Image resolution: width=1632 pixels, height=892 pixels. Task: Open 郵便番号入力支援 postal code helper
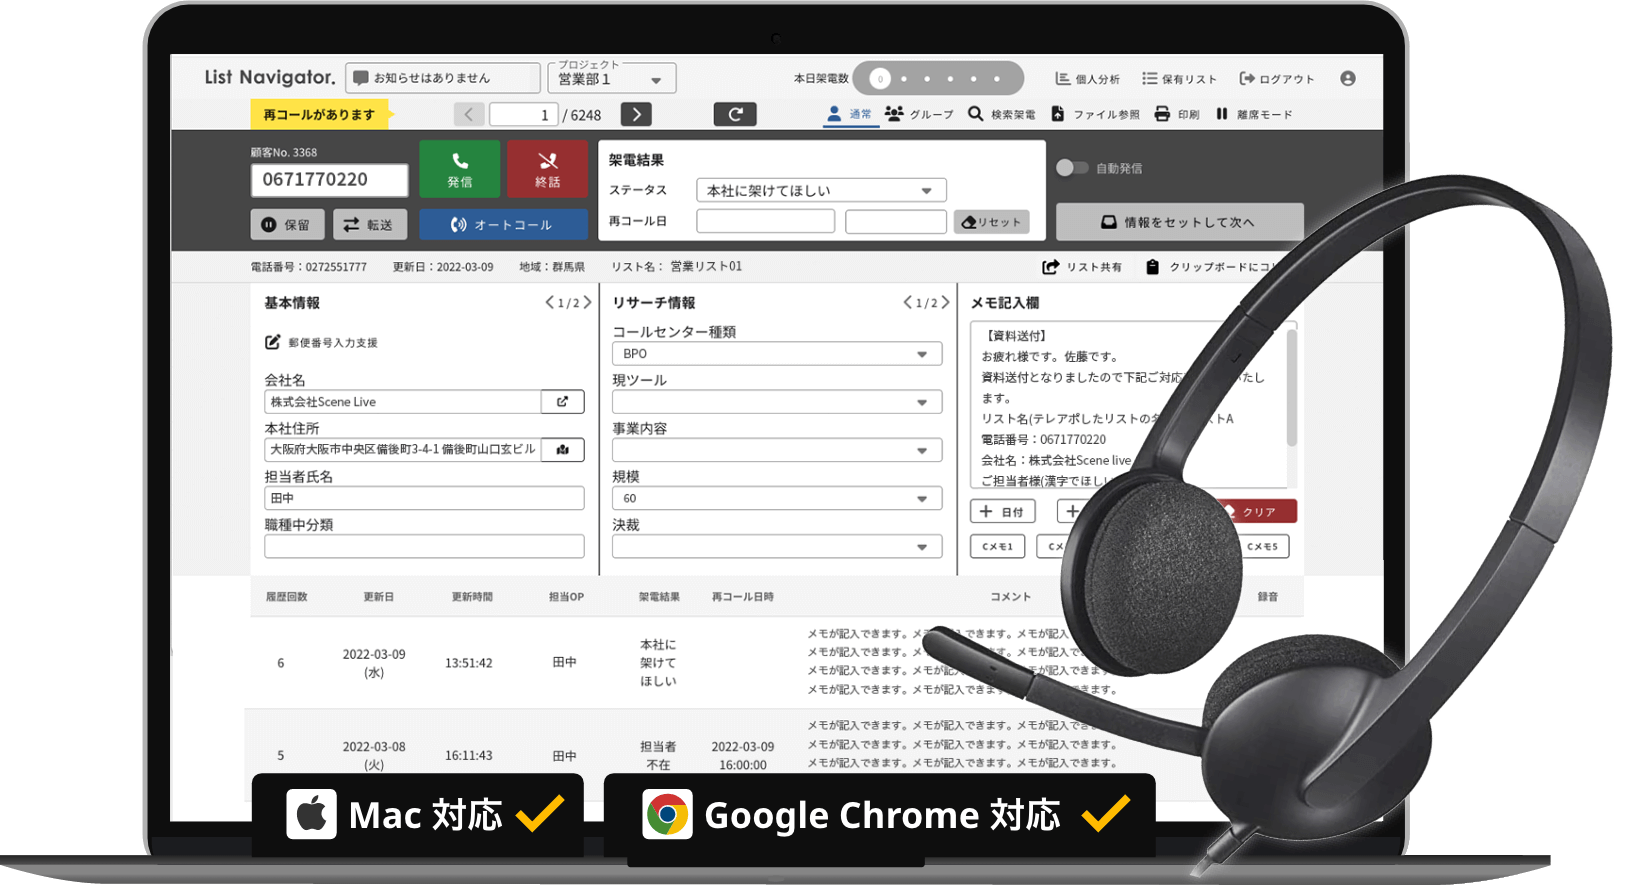tap(321, 342)
